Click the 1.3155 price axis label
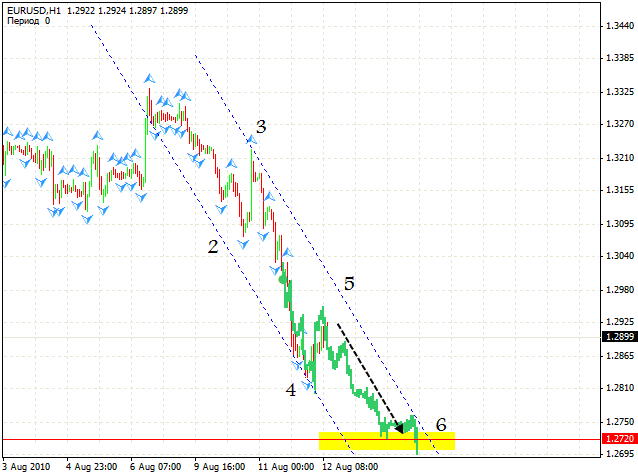The image size is (638, 474). [x=620, y=190]
